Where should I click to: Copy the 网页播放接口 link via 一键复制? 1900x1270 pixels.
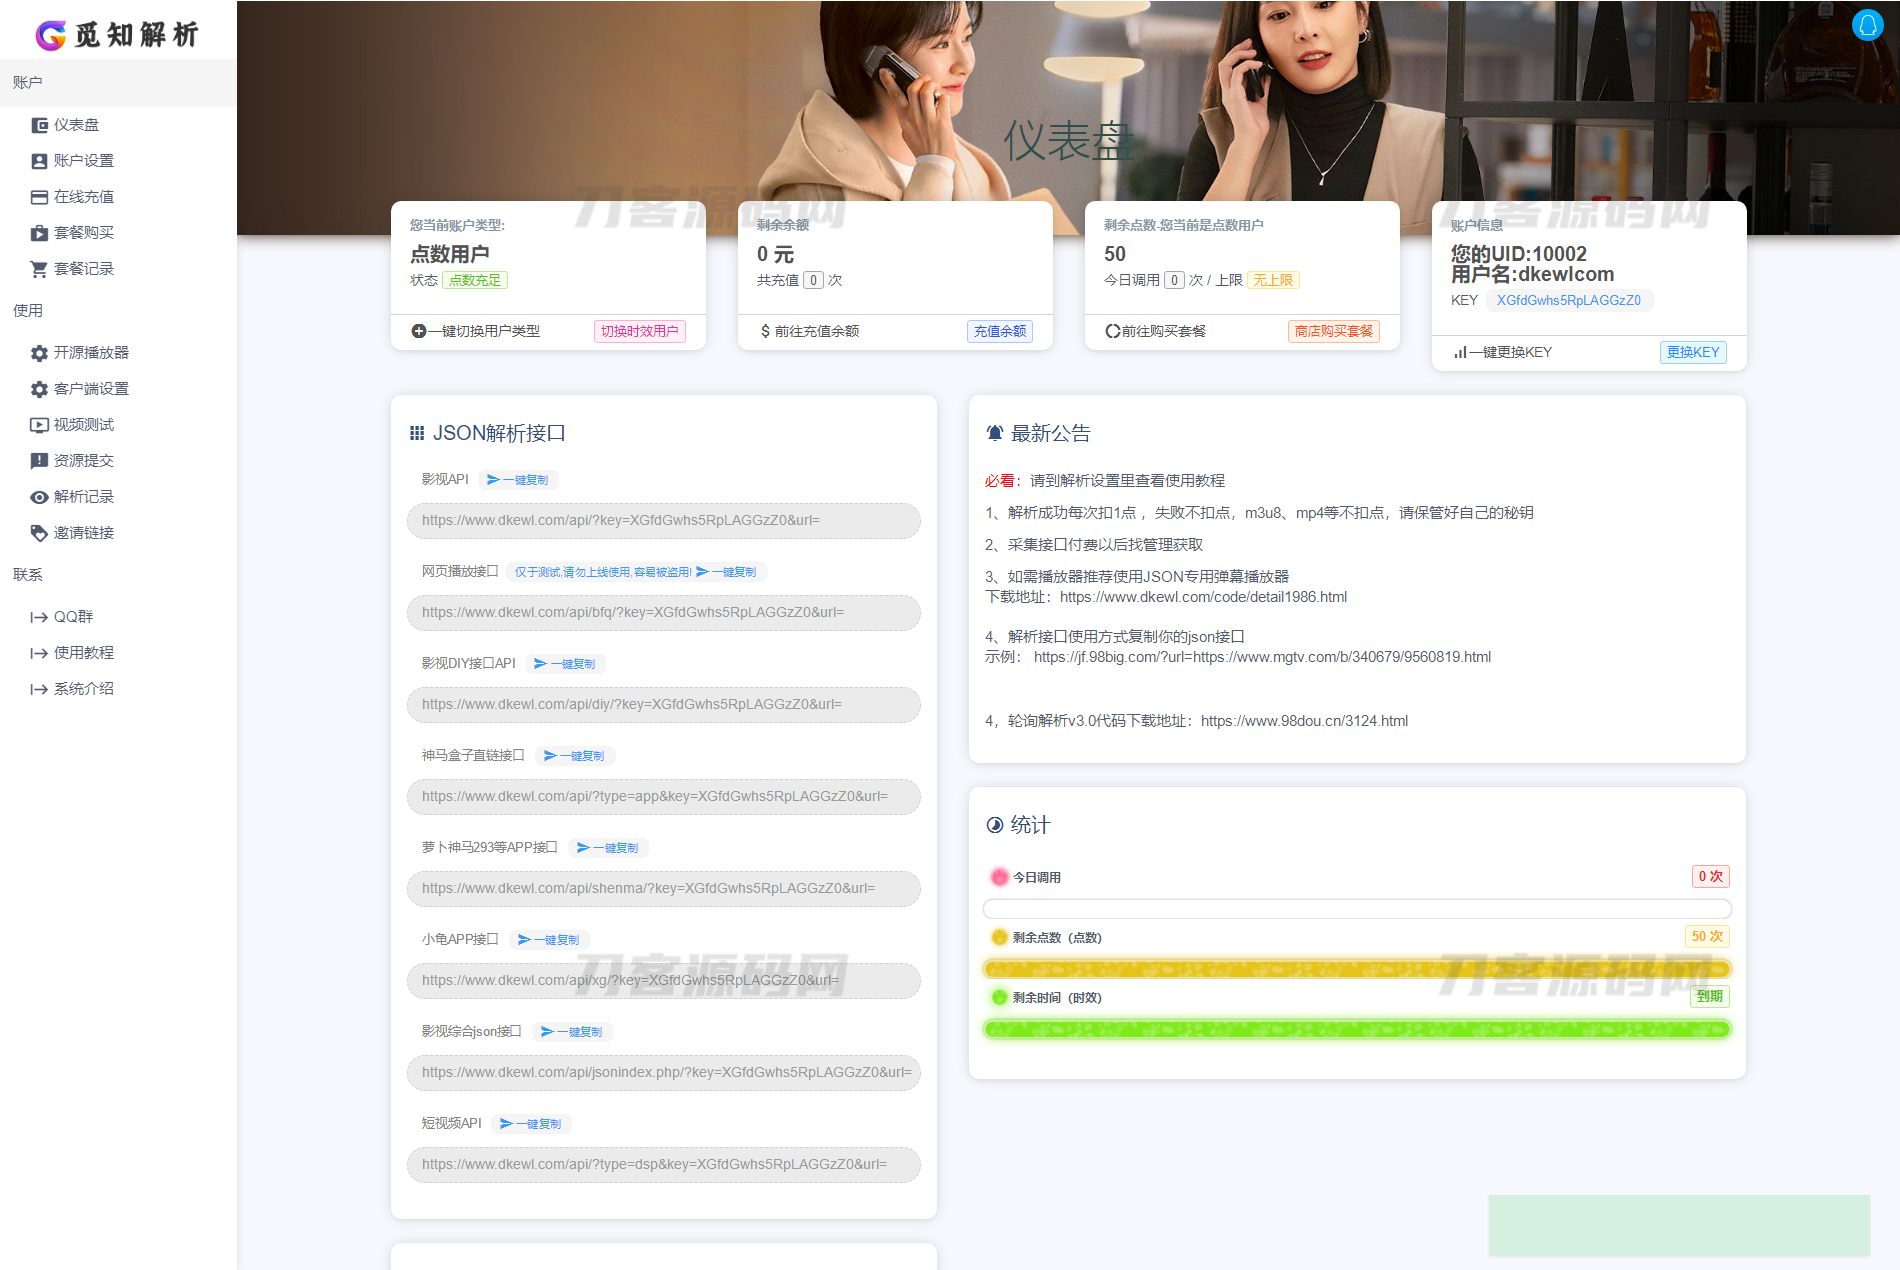(x=727, y=572)
